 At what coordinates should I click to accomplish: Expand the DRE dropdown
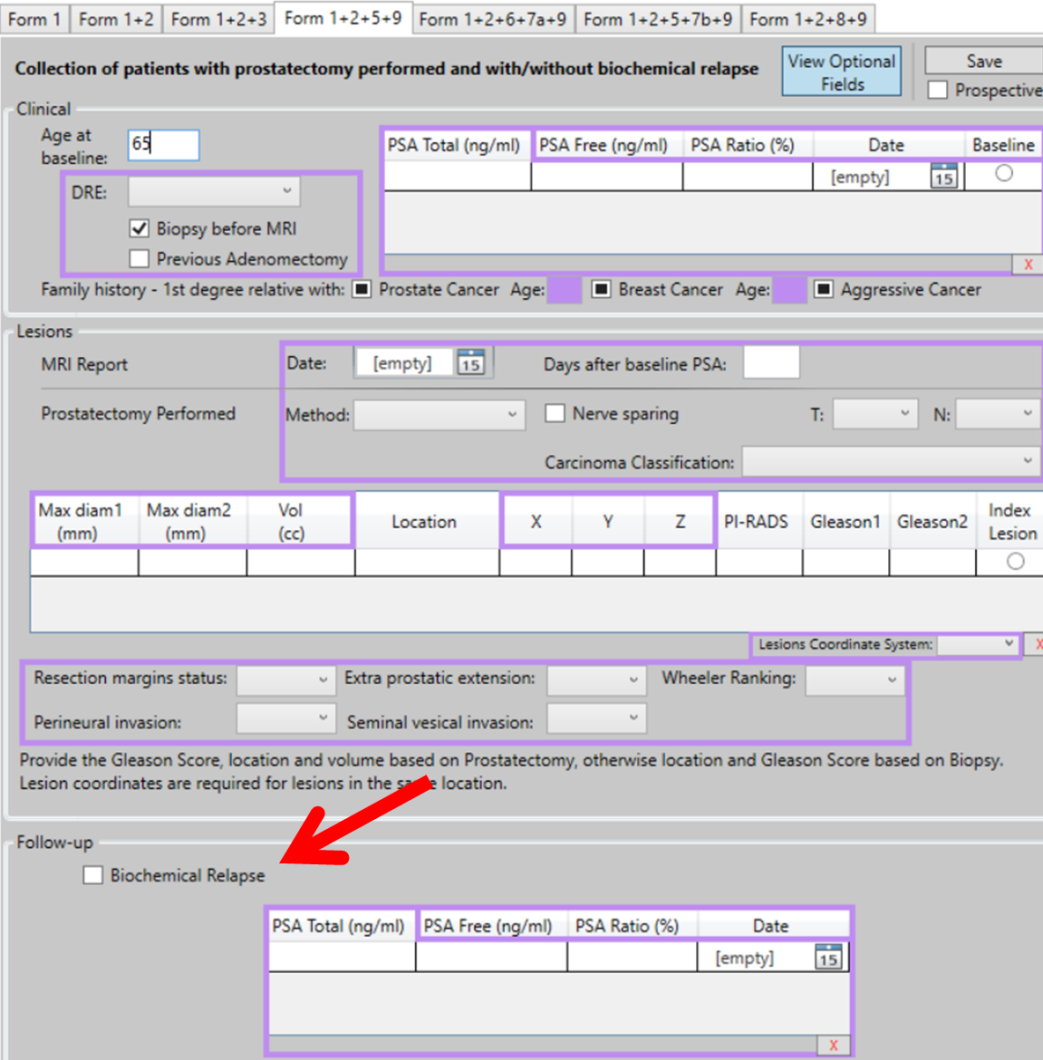pos(214,191)
